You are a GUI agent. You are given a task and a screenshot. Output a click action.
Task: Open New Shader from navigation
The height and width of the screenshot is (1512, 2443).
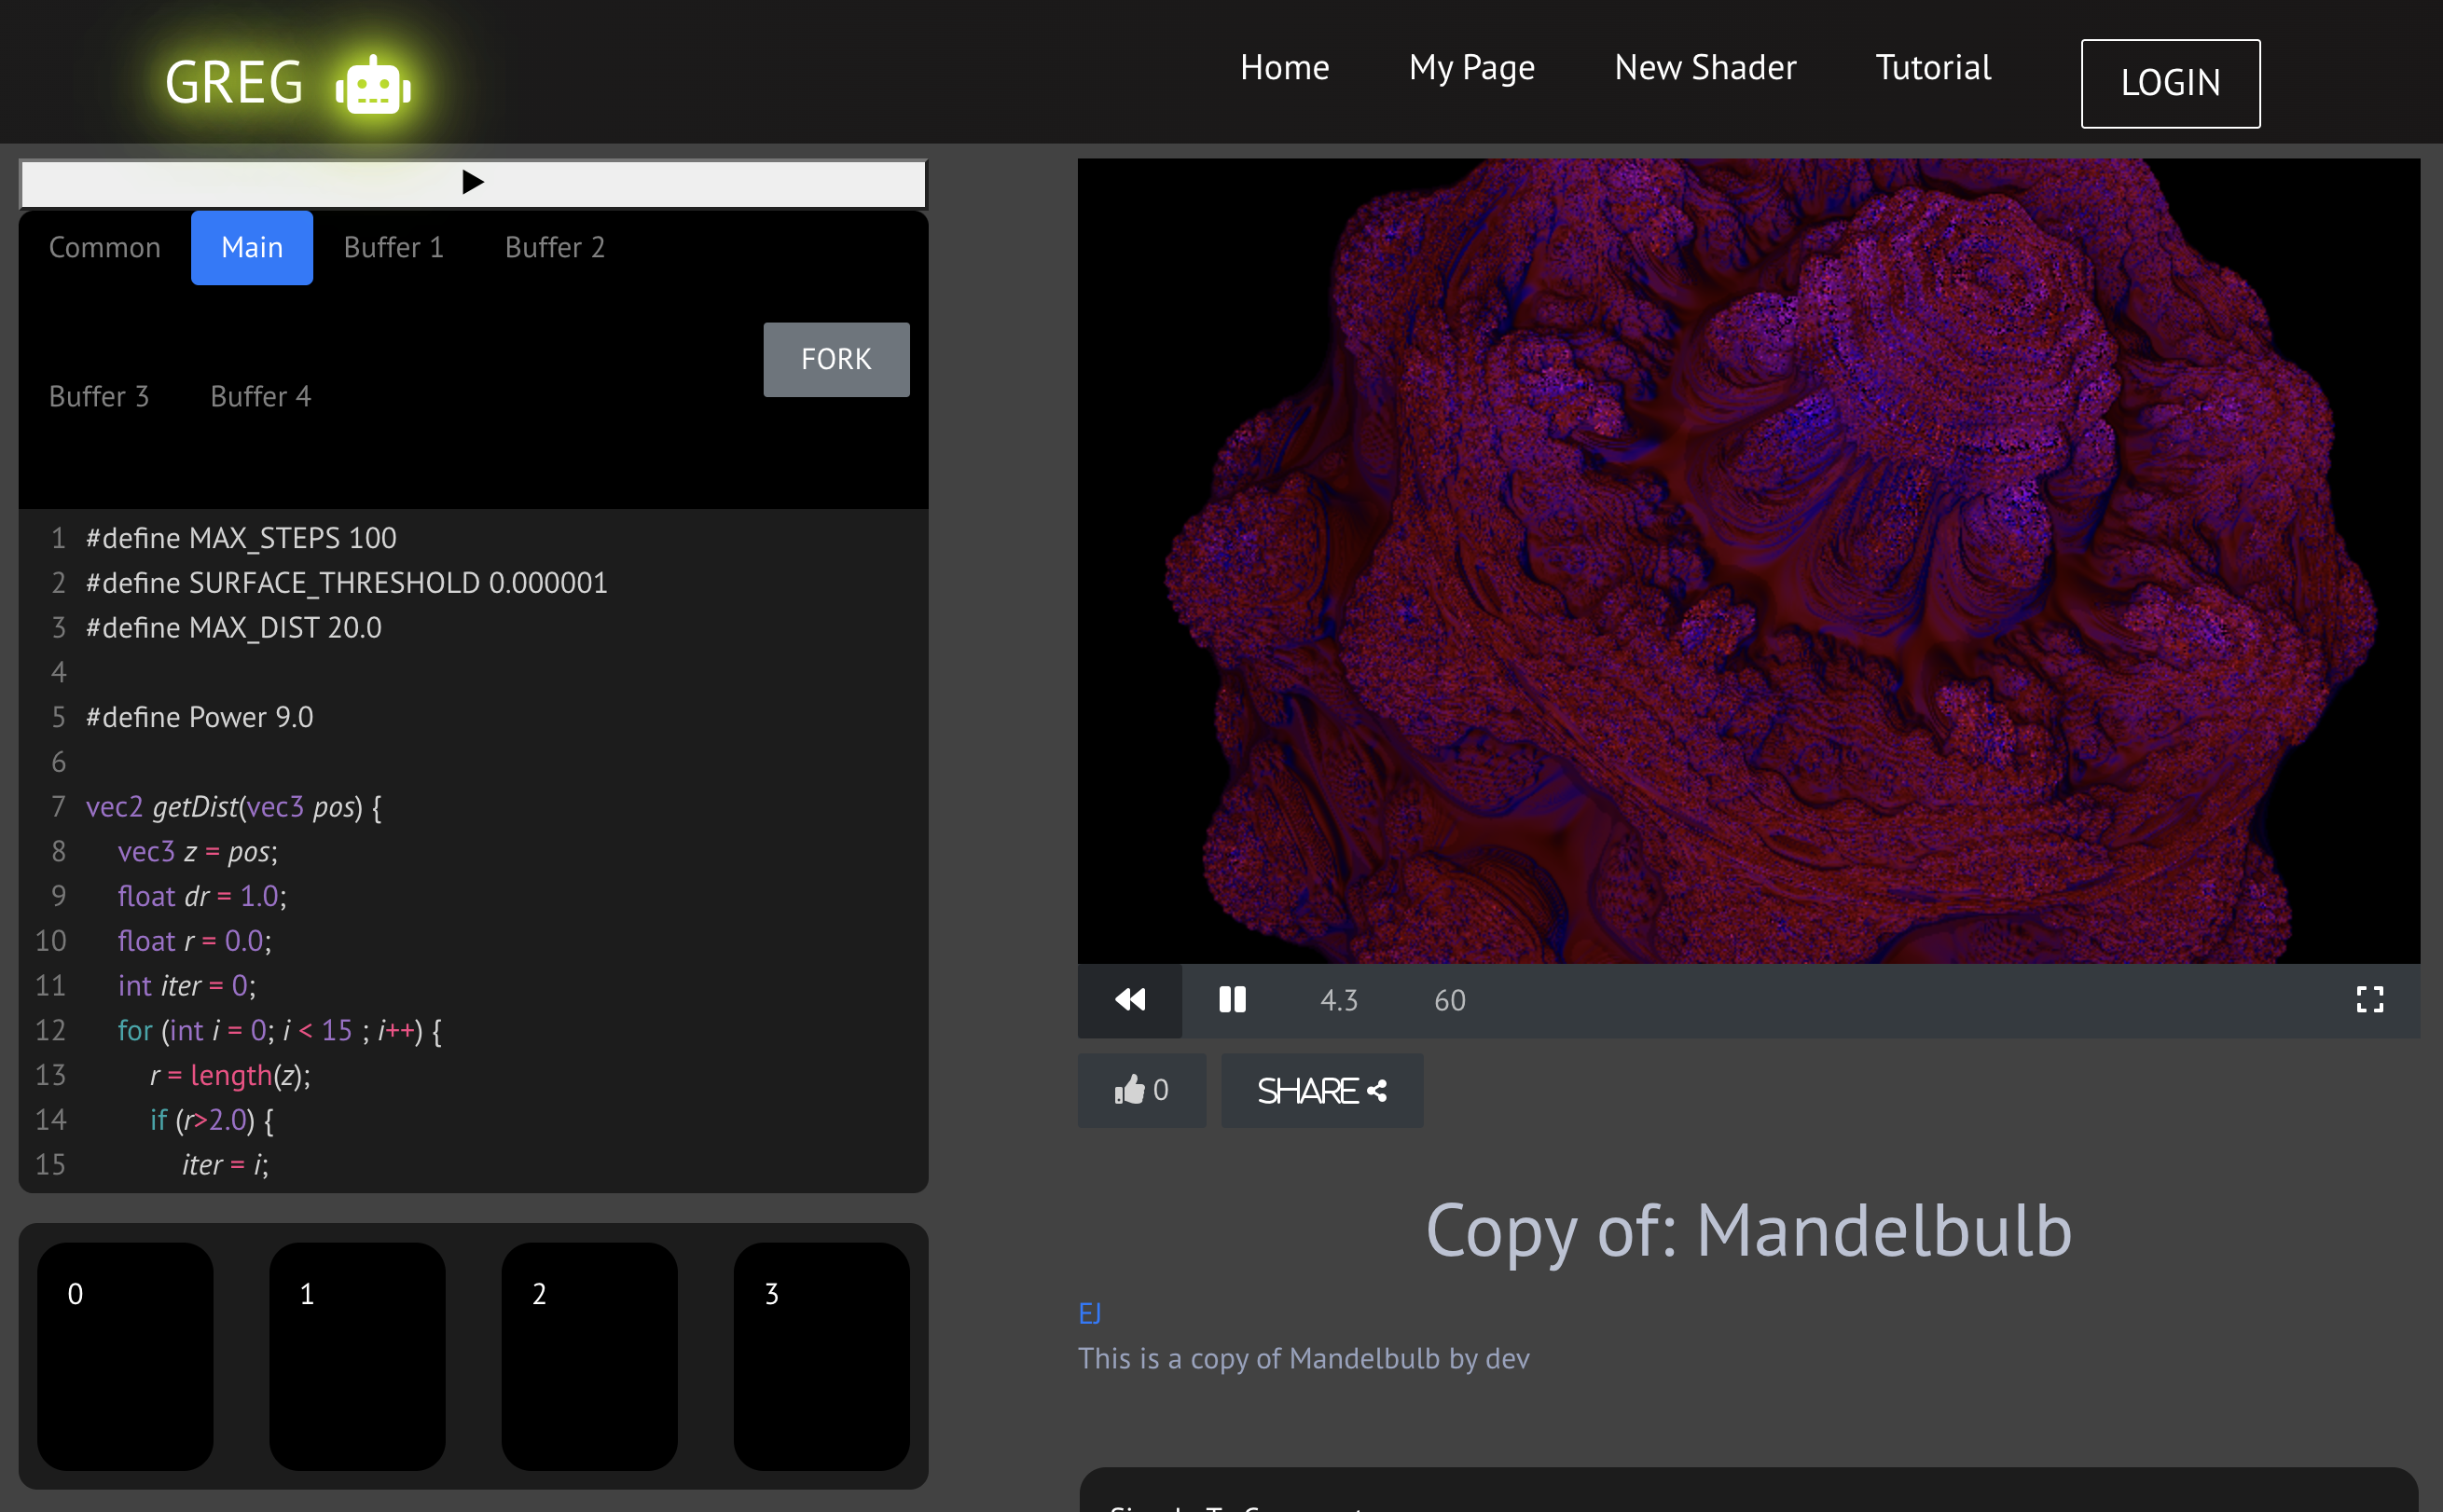pyautogui.click(x=1705, y=67)
